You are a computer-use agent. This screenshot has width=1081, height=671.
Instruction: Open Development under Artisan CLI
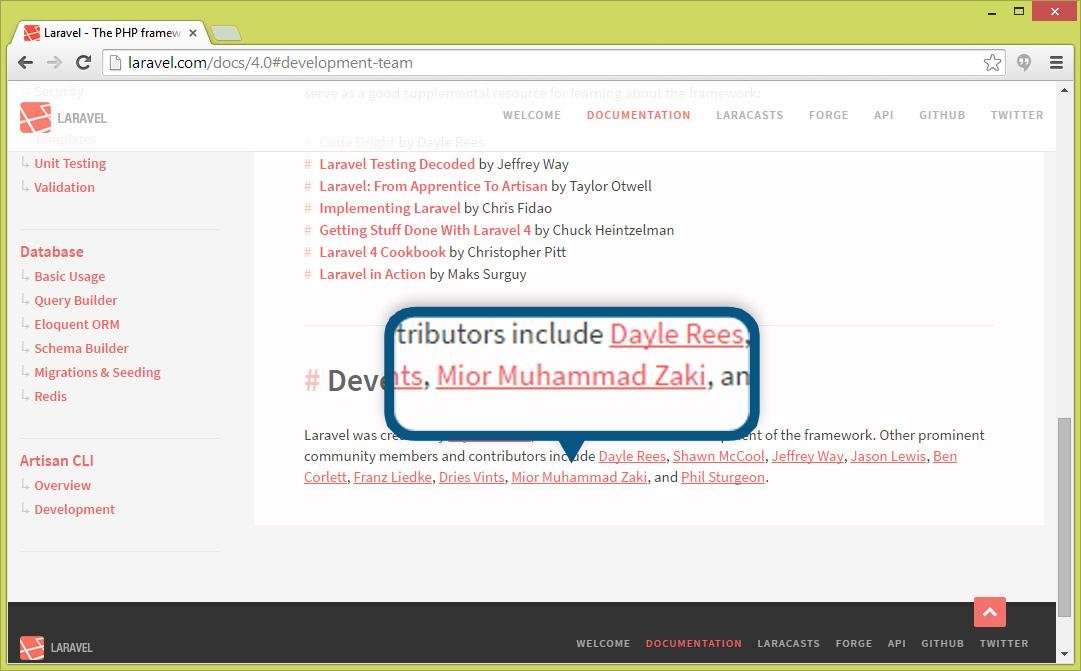(x=74, y=510)
